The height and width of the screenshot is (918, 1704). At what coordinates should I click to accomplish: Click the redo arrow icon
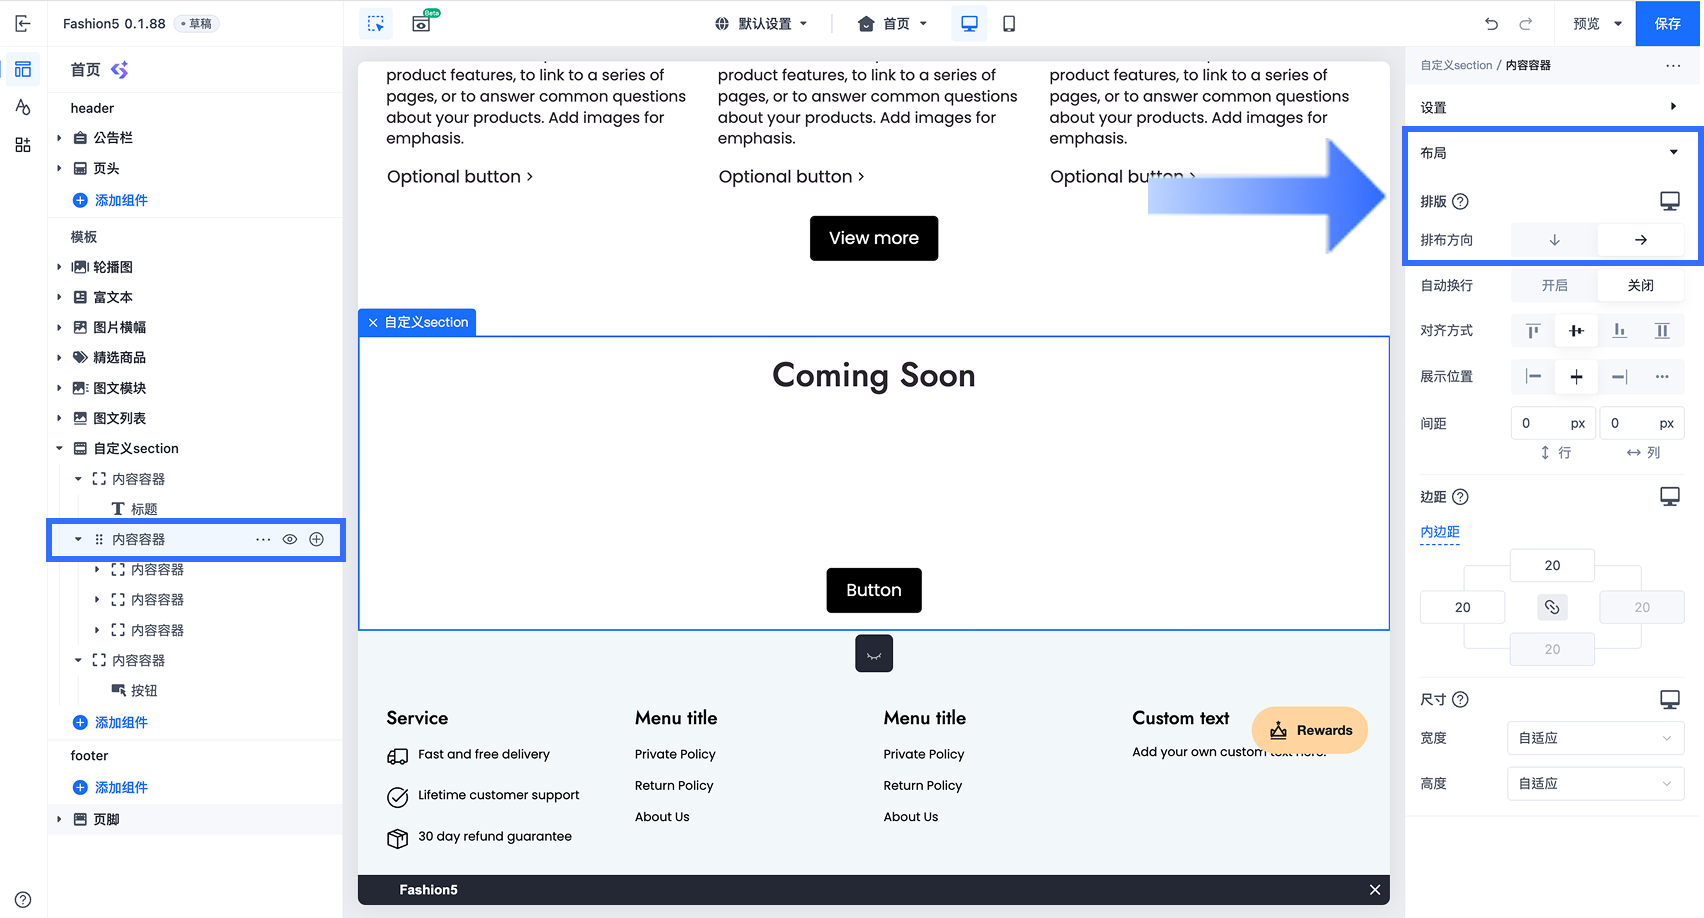[x=1526, y=24]
